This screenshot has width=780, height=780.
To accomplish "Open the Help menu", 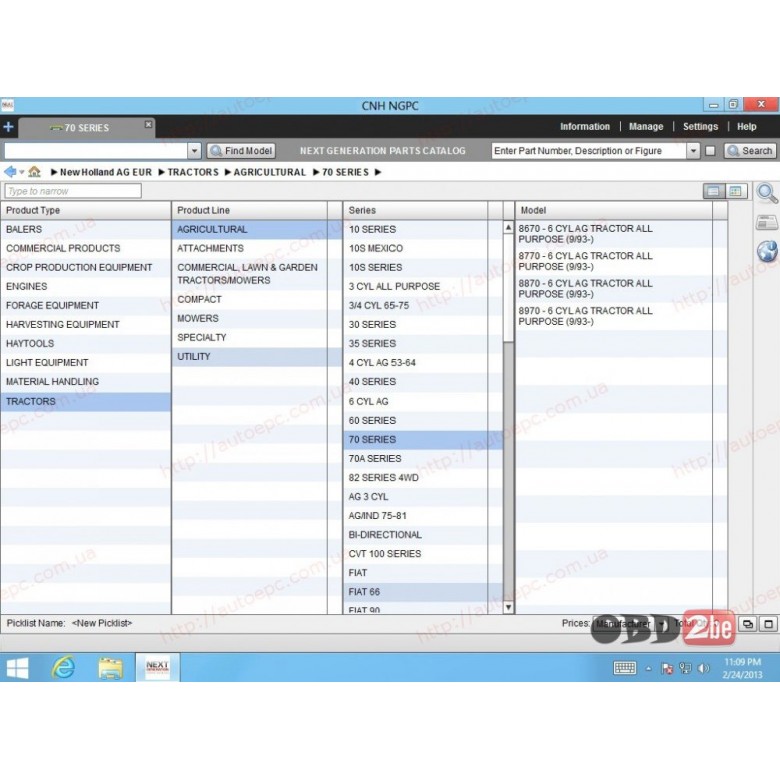I will pos(746,126).
